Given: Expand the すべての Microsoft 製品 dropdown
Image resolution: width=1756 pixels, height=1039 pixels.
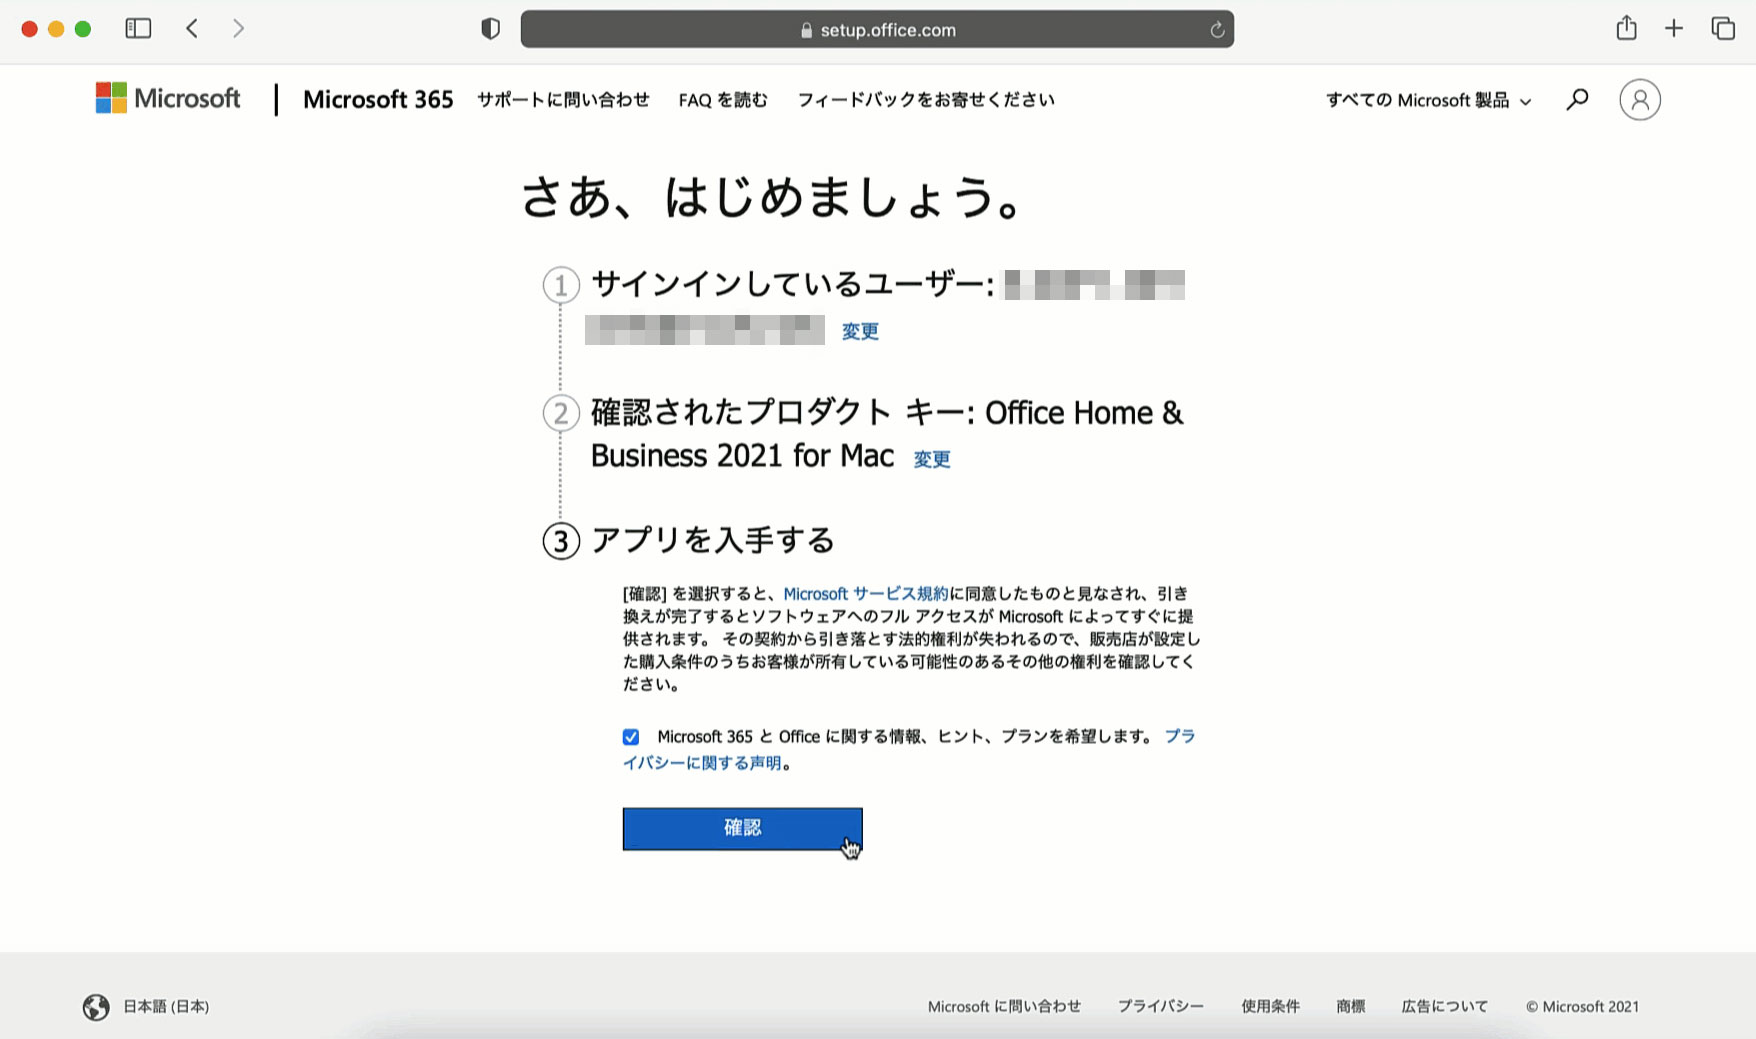Looking at the screenshot, I should point(1428,100).
